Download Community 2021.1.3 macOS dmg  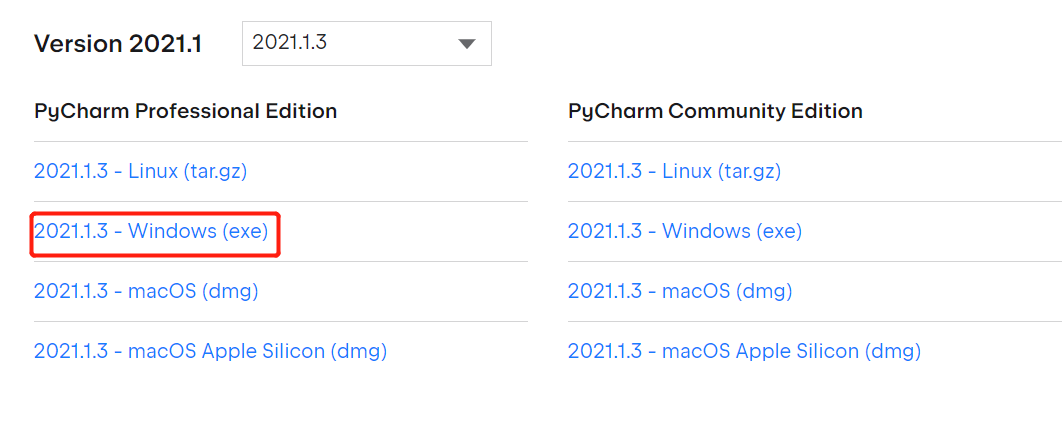(680, 291)
